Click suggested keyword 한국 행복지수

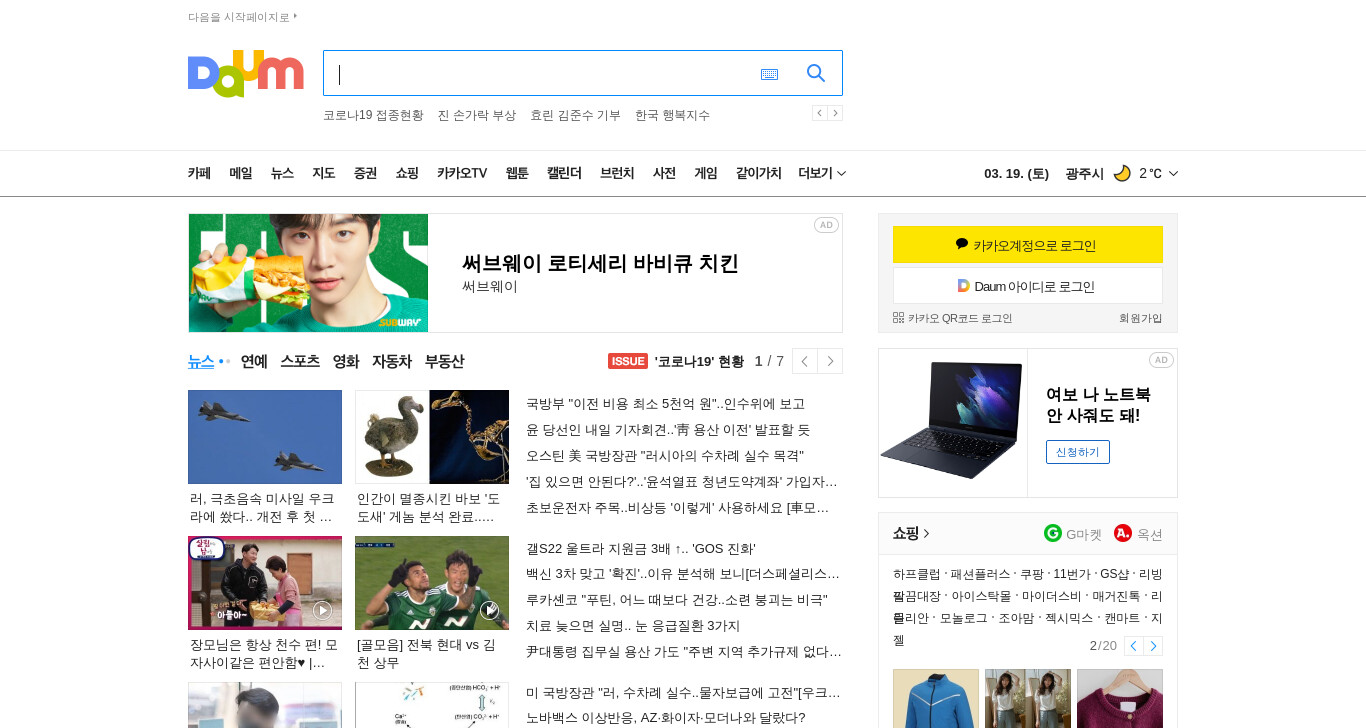672,115
